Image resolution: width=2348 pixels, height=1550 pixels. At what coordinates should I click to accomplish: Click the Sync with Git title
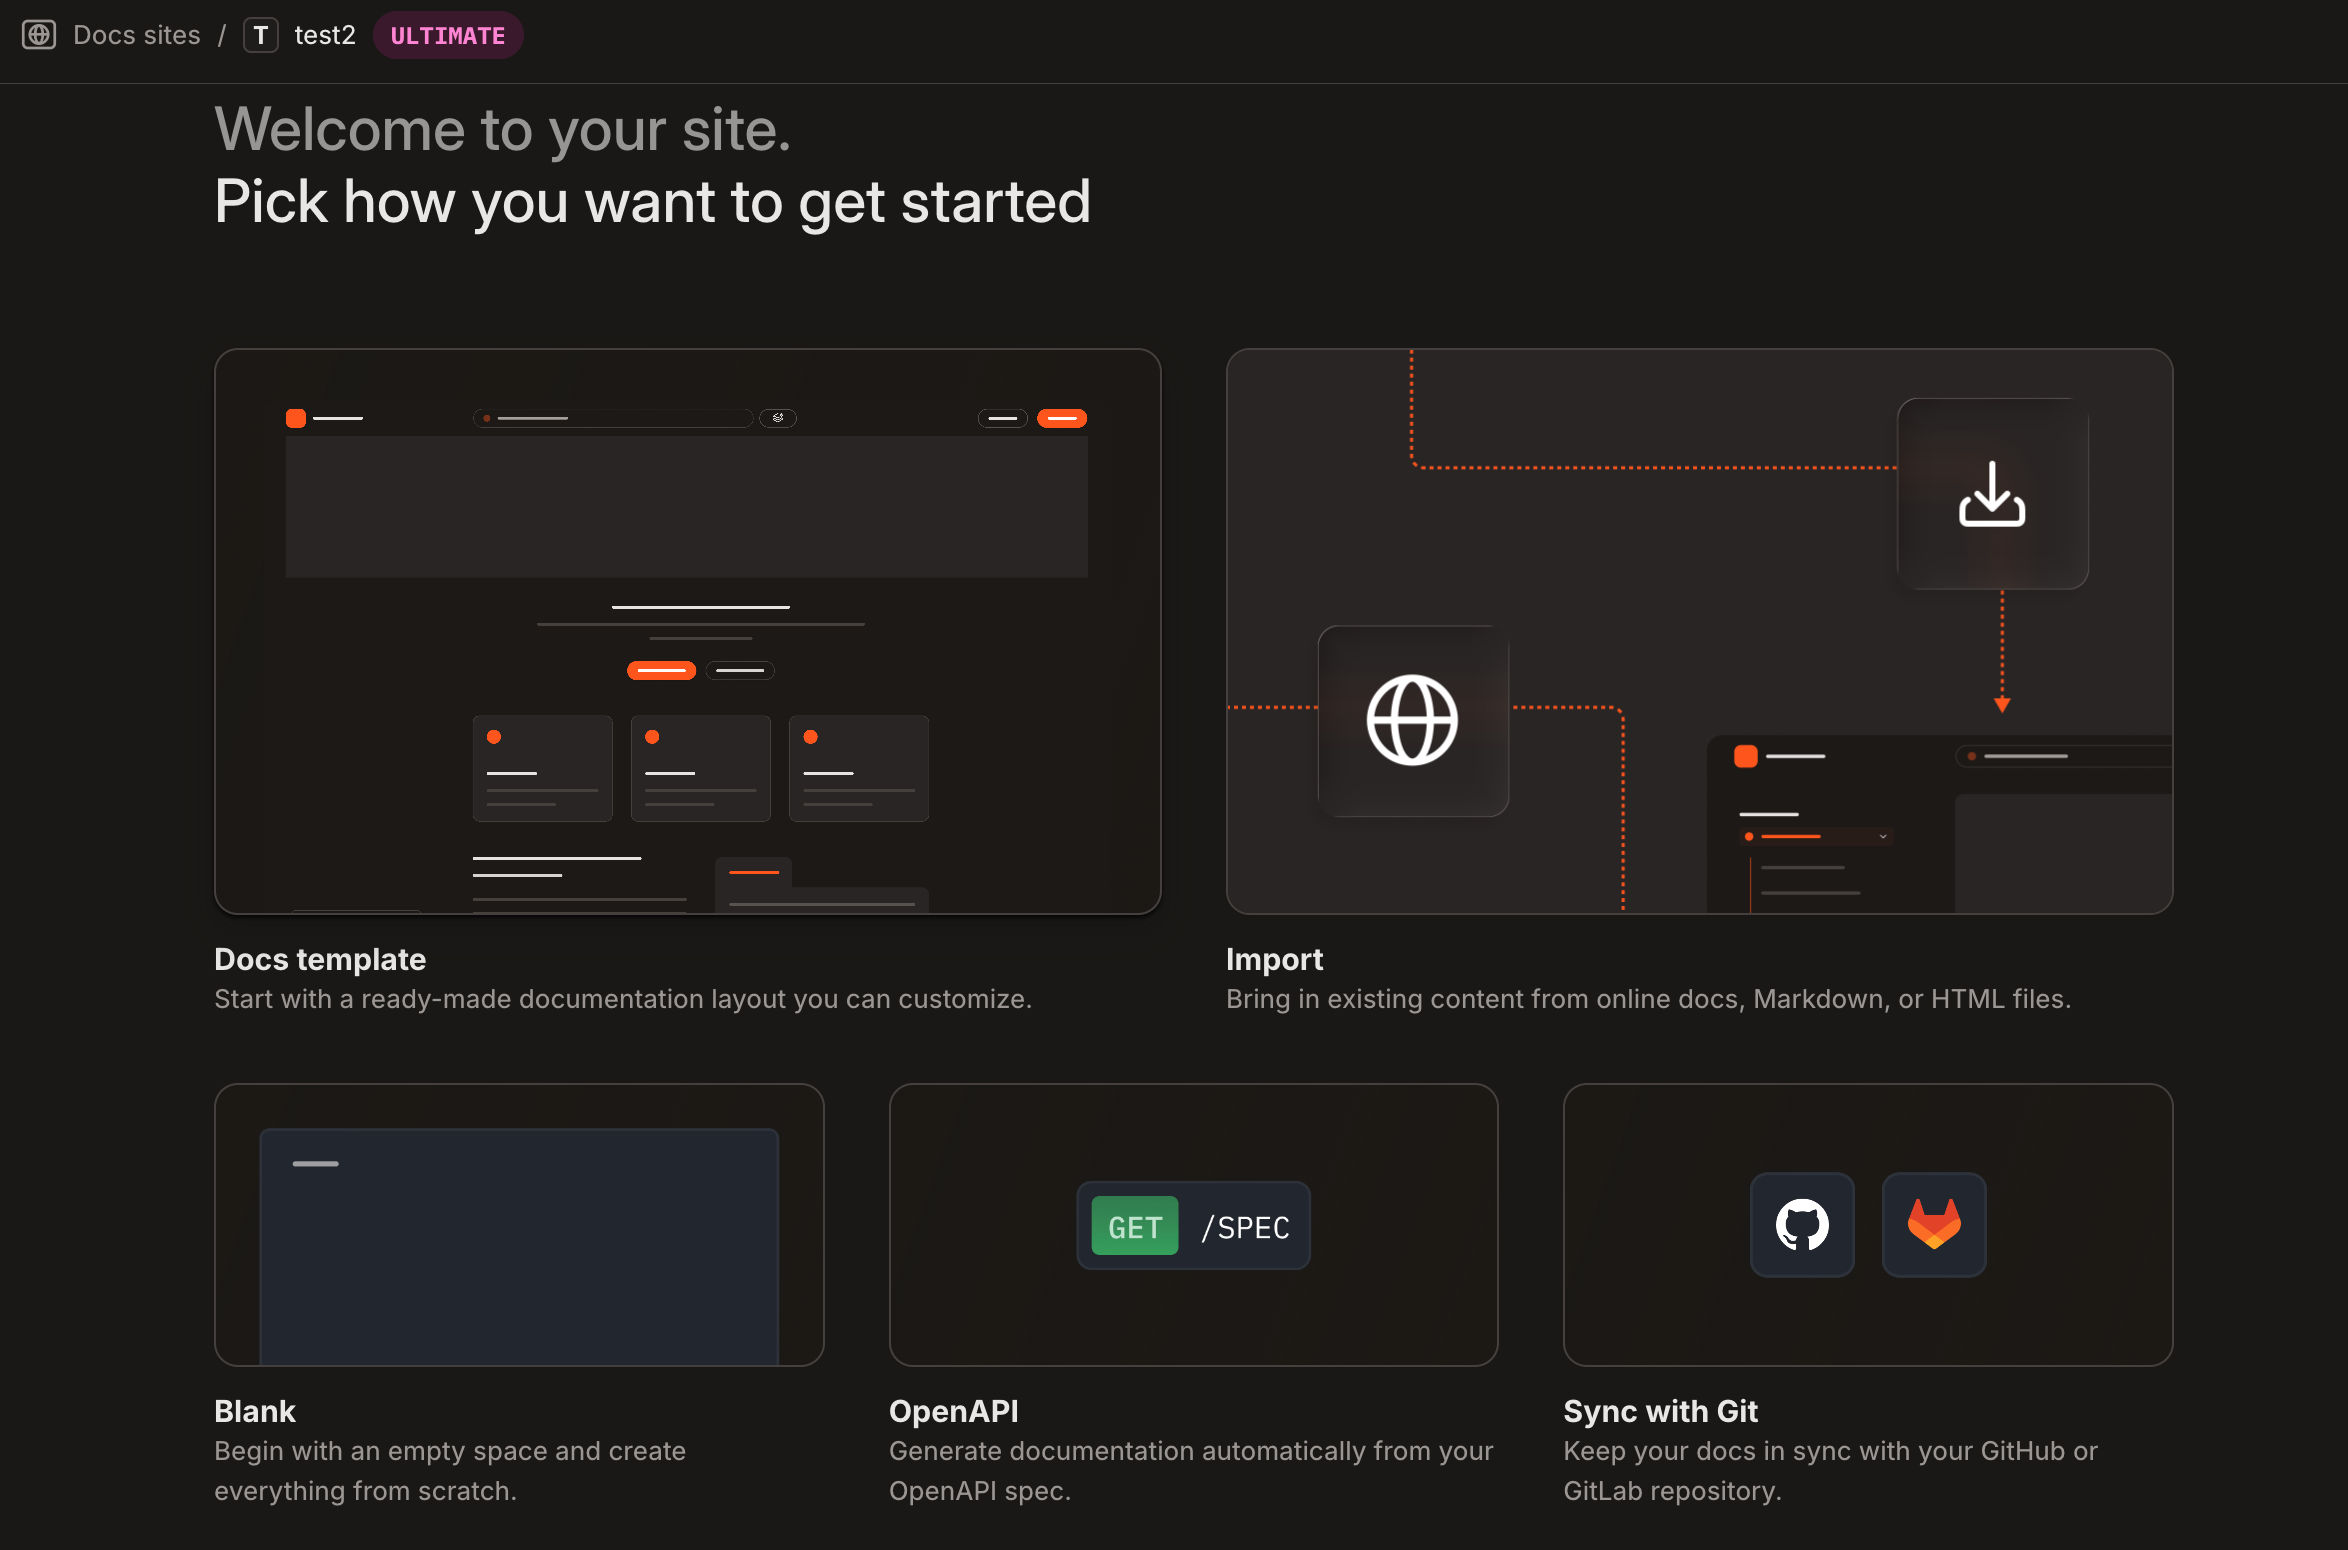(1660, 1411)
